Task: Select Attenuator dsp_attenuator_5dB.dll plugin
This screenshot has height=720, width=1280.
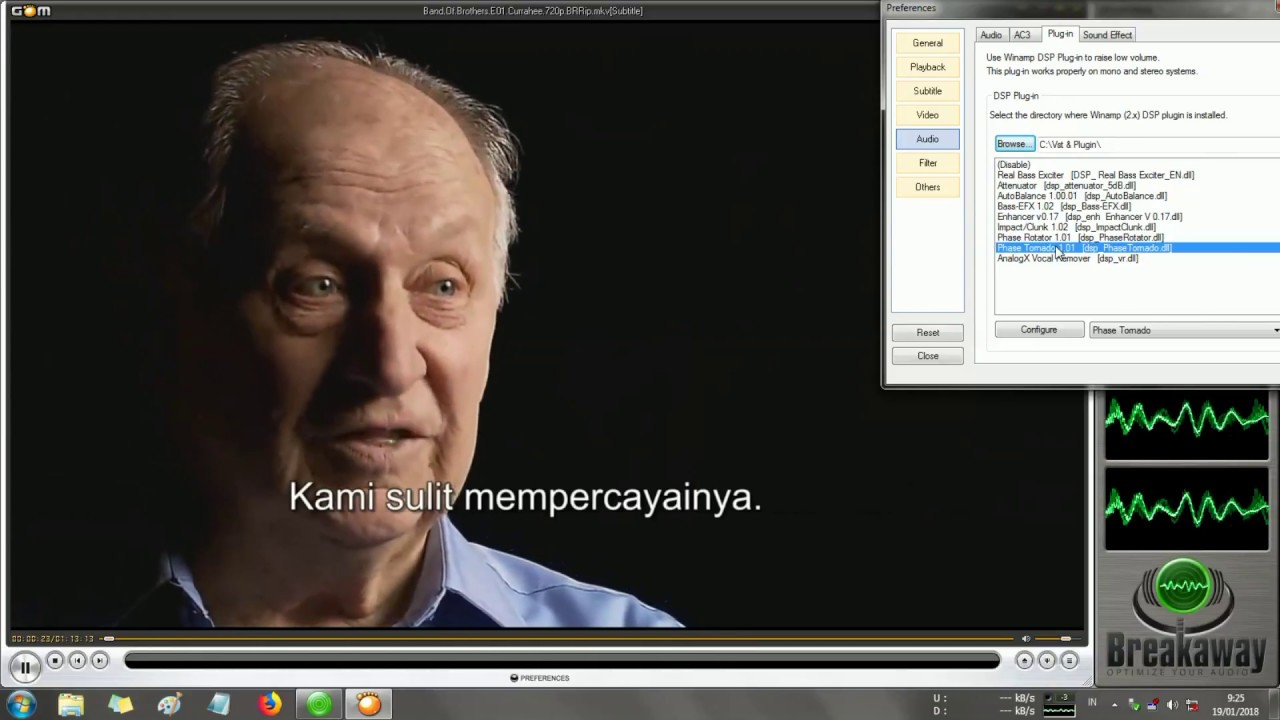Action: pyautogui.click(x=1138, y=185)
